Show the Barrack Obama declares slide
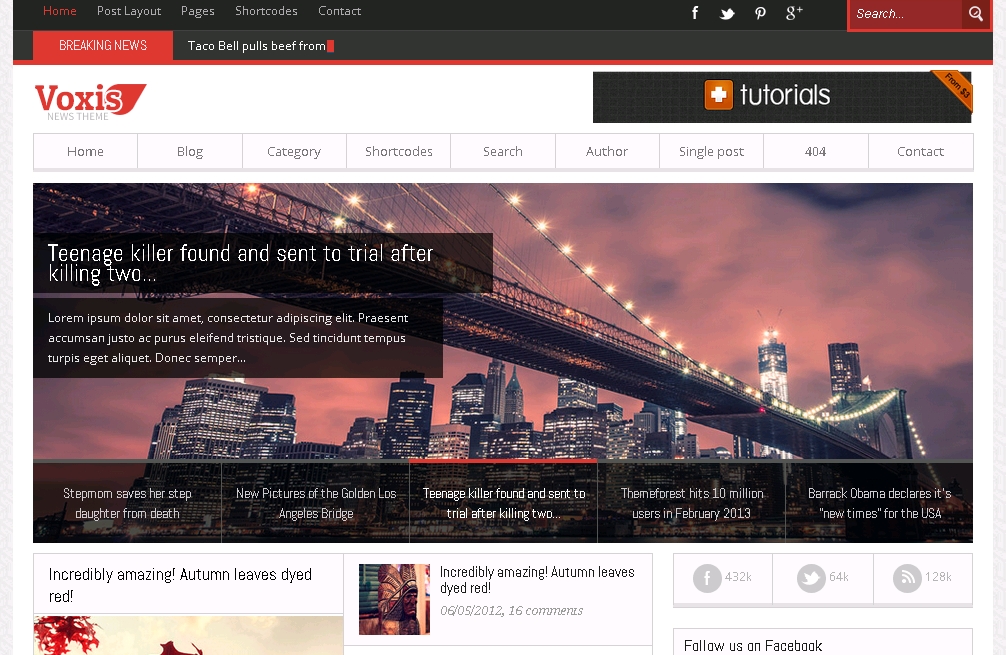The image size is (1006, 655). click(879, 503)
